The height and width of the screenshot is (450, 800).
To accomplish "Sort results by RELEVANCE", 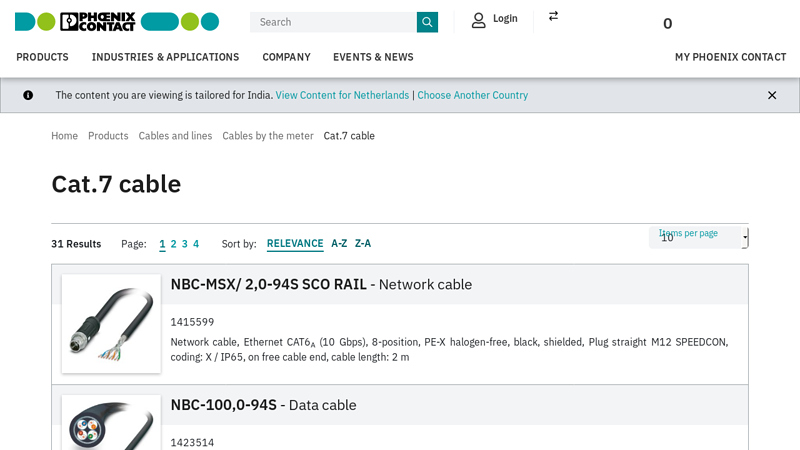I will 295,244.
